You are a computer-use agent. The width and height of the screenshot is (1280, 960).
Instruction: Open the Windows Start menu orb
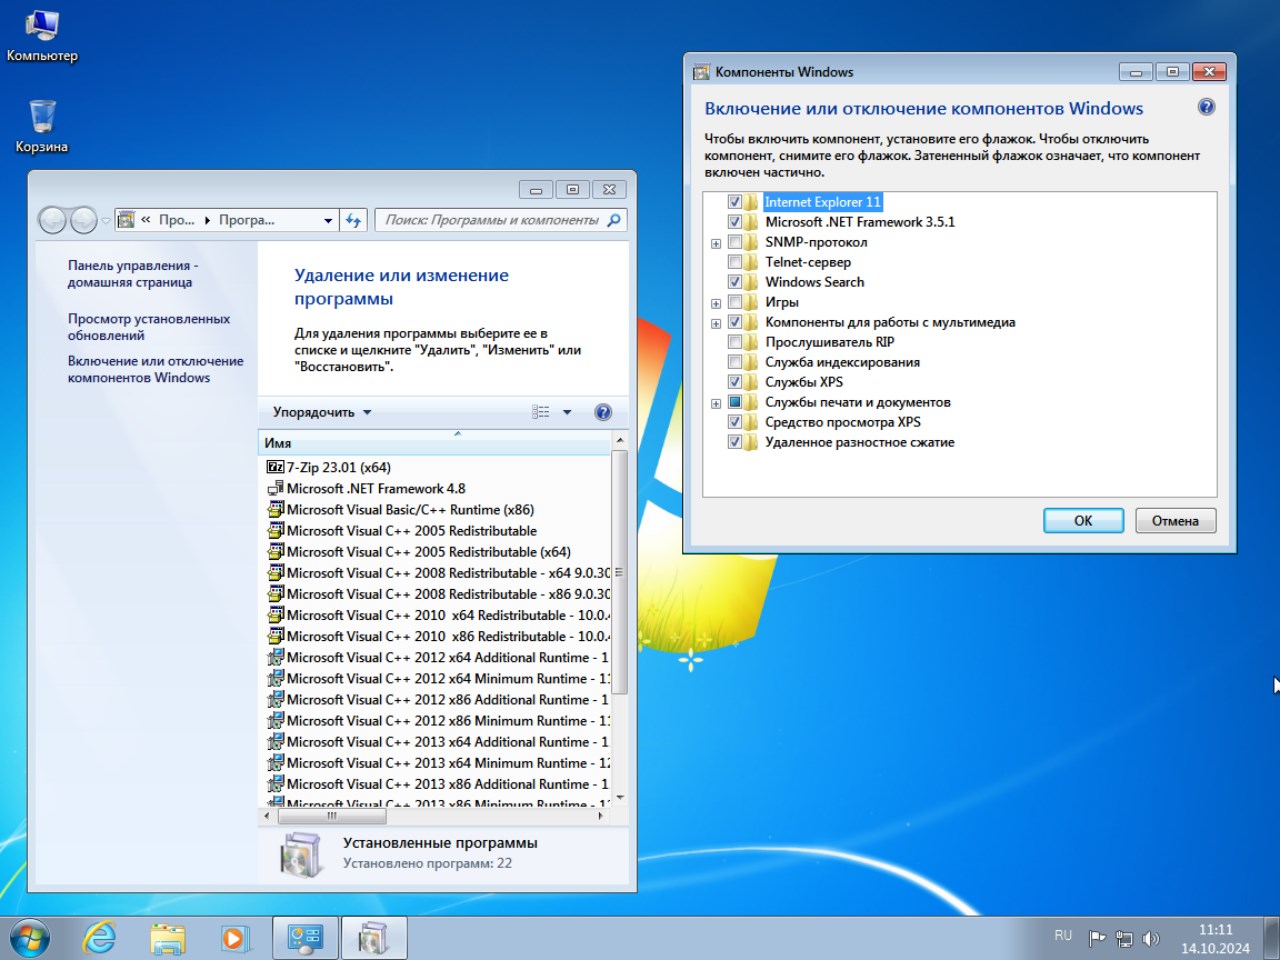29,938
